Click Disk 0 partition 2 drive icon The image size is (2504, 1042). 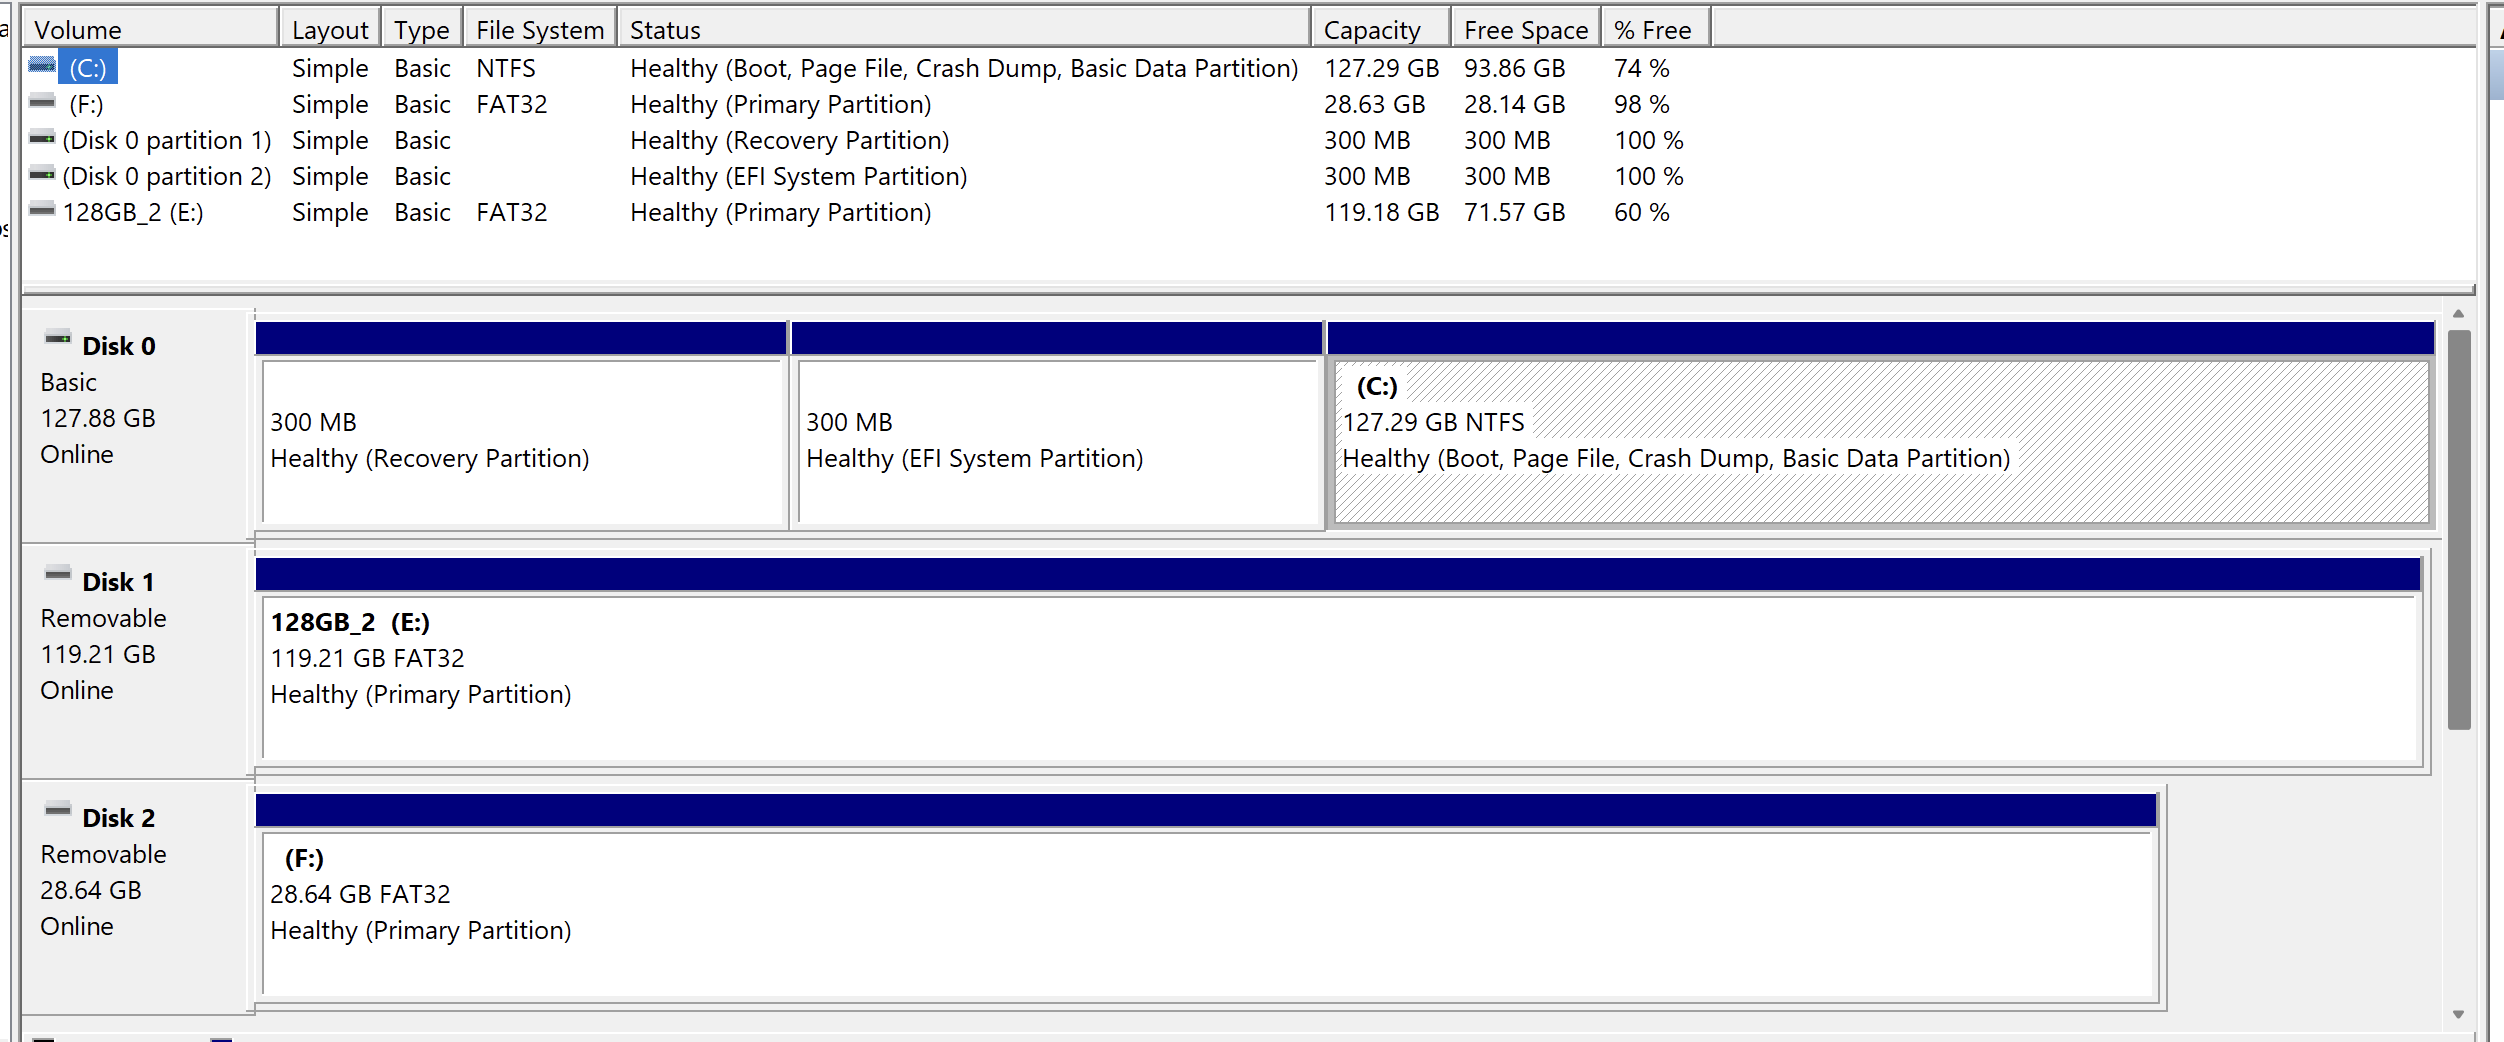click(42, 174)
